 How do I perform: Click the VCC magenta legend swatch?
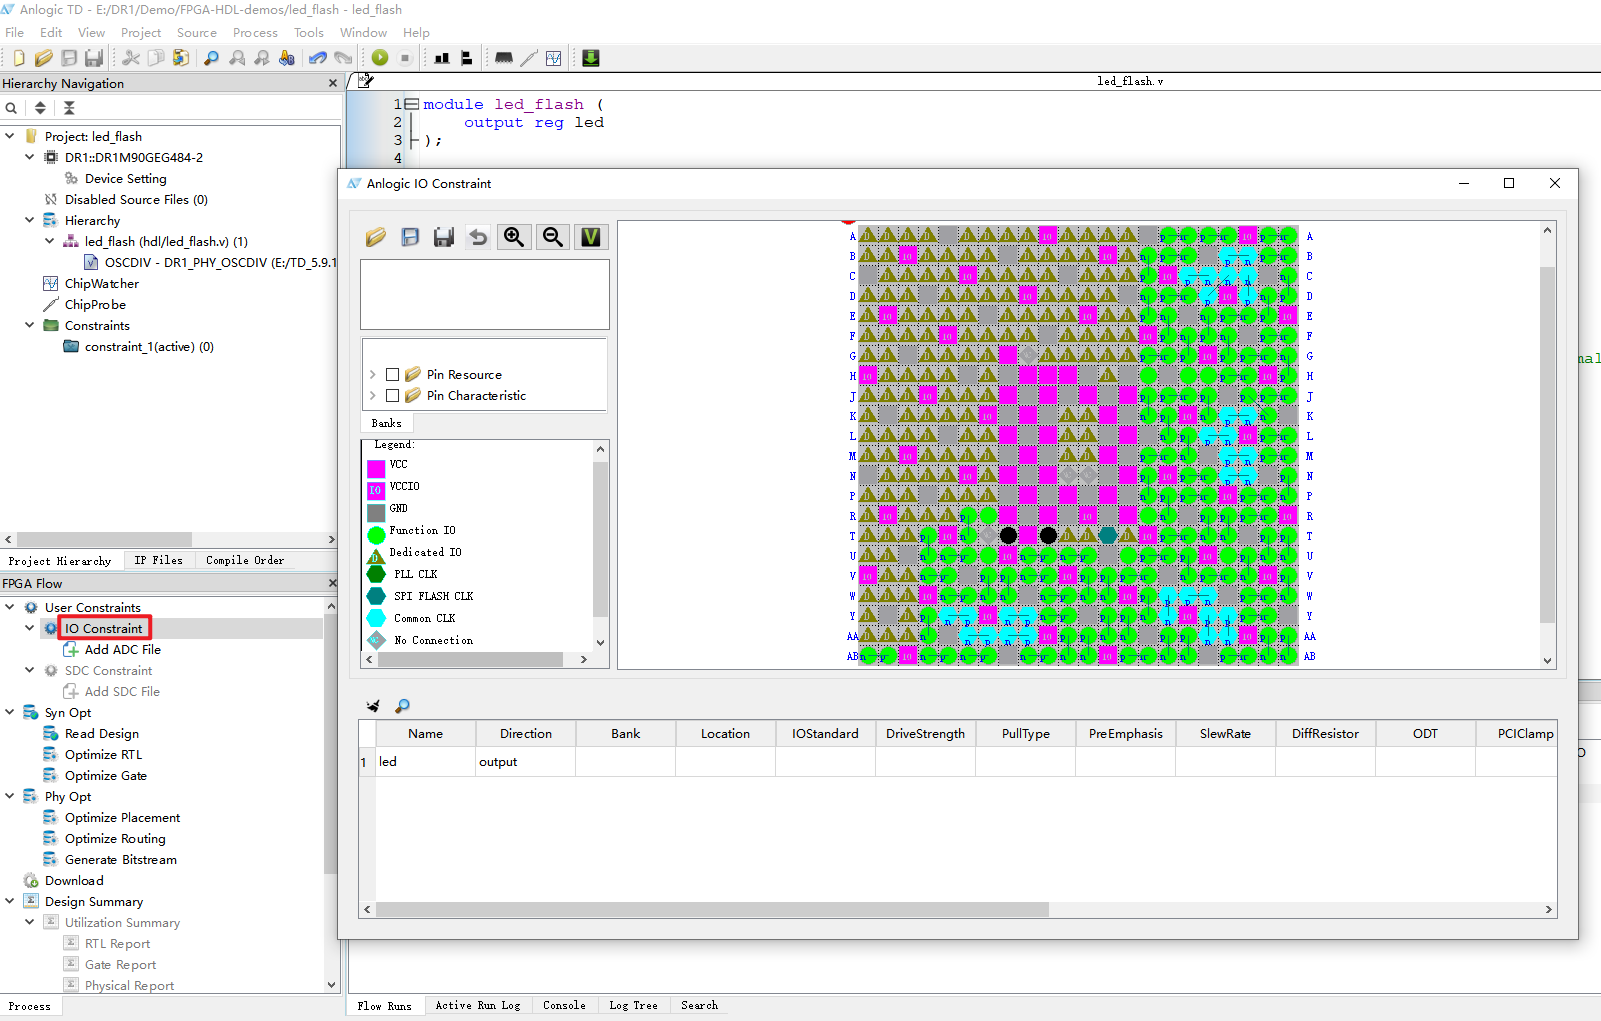pos(376,468)
